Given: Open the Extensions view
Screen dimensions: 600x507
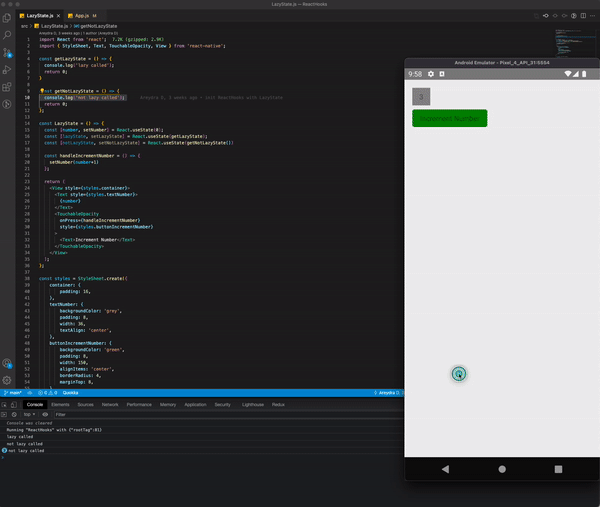Looking at the screenshot, I should pyautogui.click(x=7, y=85).
